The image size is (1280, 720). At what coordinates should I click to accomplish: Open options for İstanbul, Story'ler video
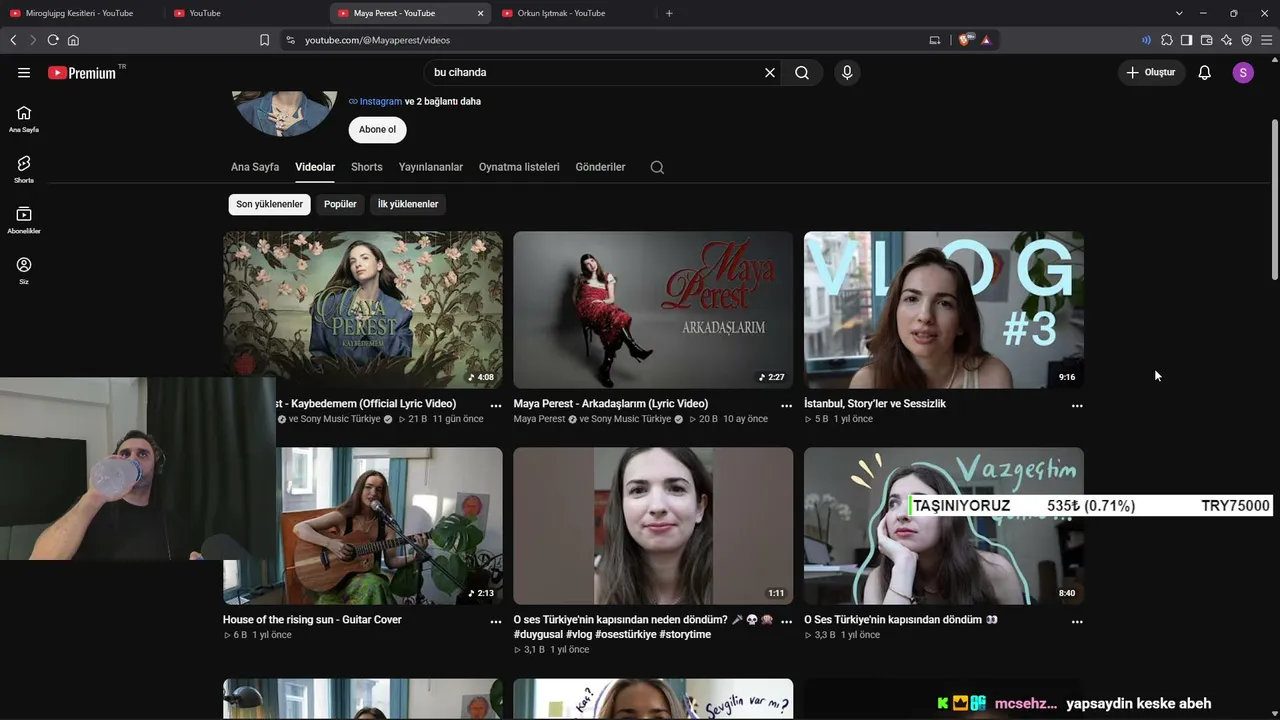point(1077,406)
